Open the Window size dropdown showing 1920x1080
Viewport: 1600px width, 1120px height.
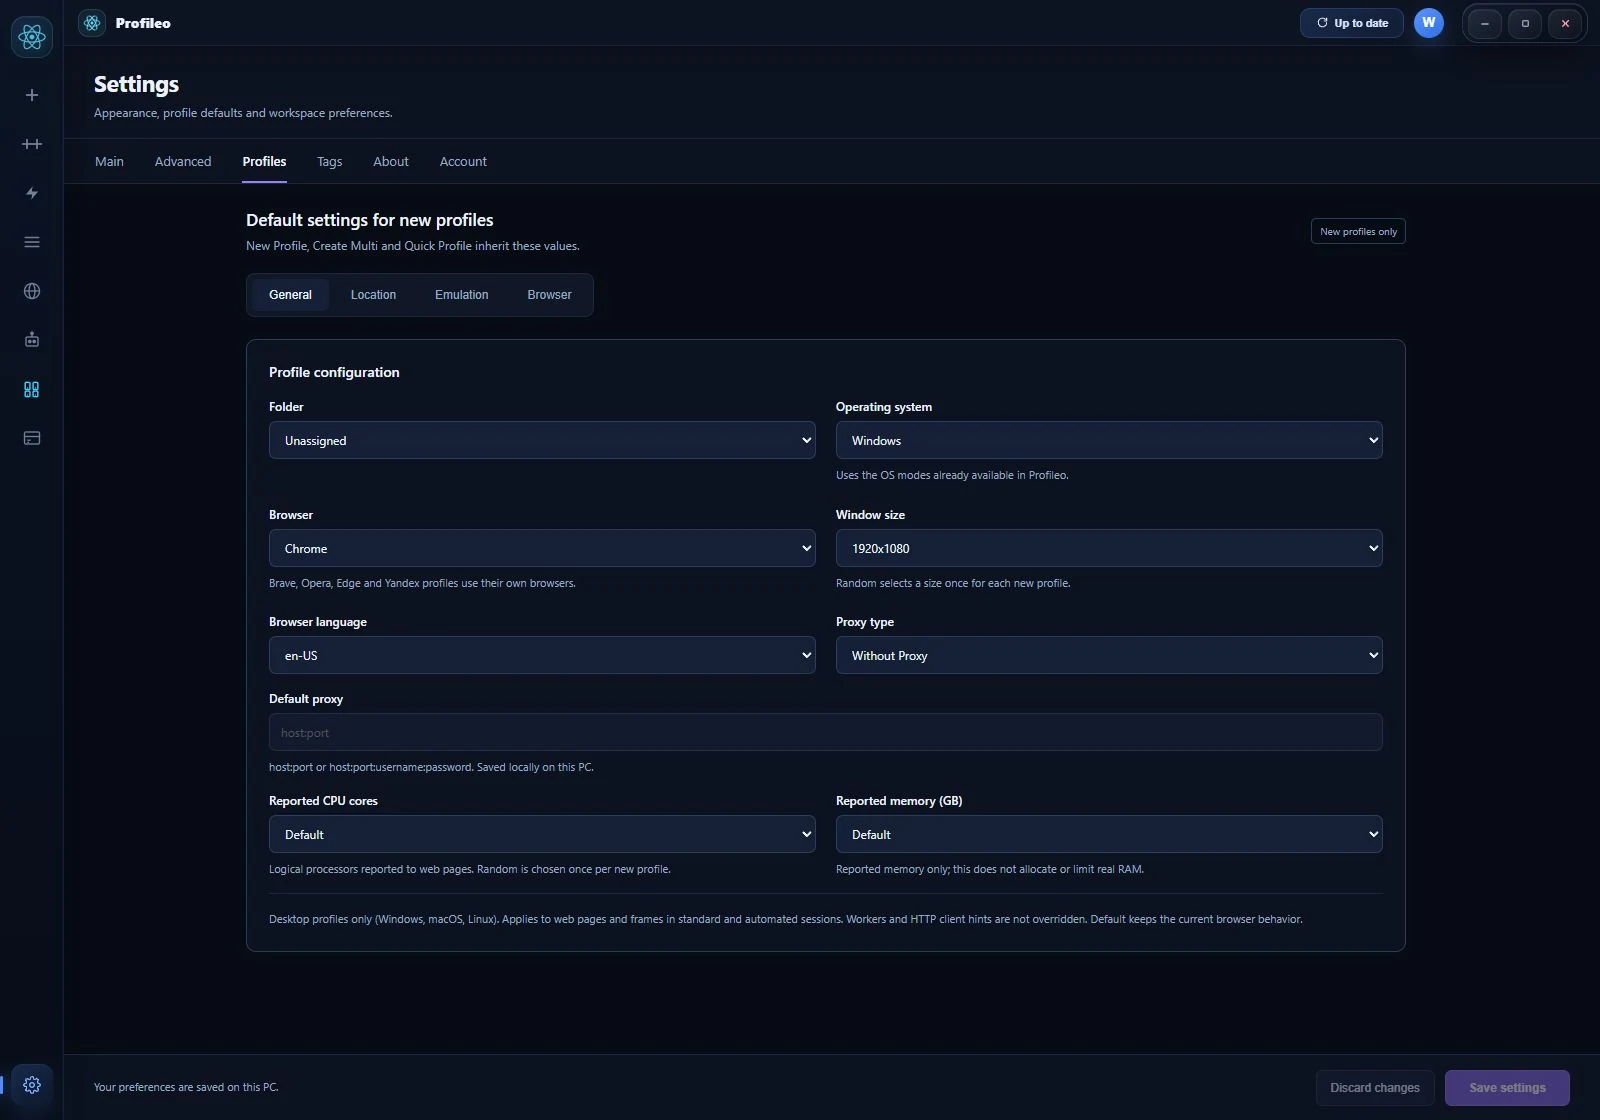point(1109,548)
